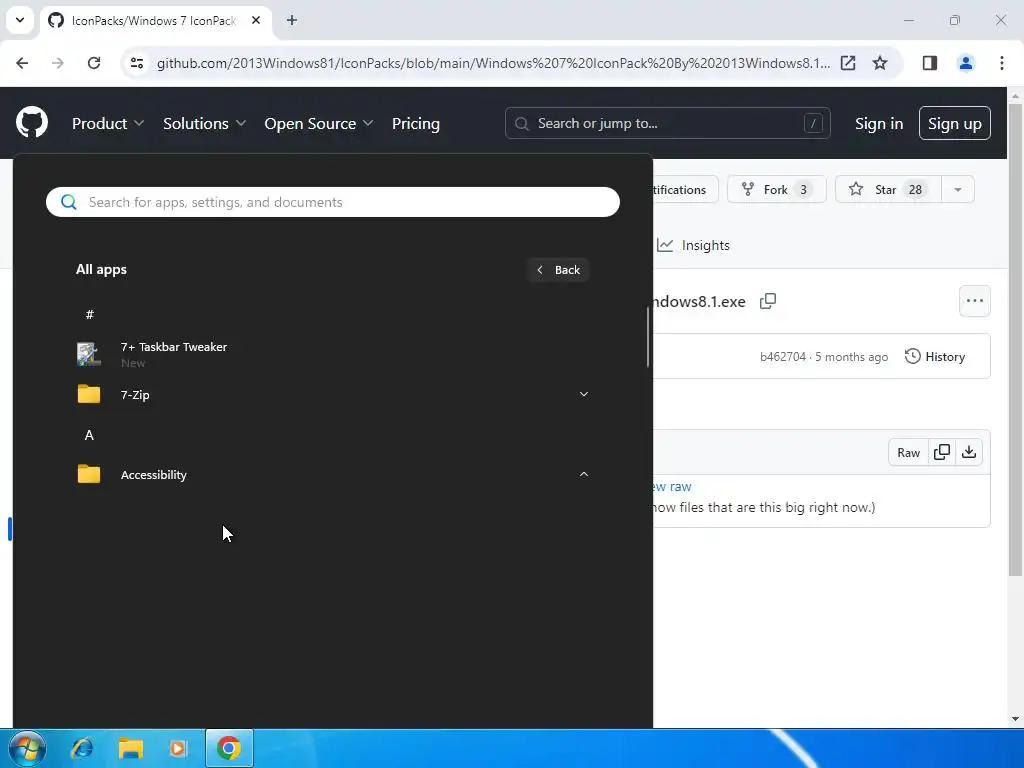
Task: Click the page vertical scrollbar
Action: [x=1015, y=339]
